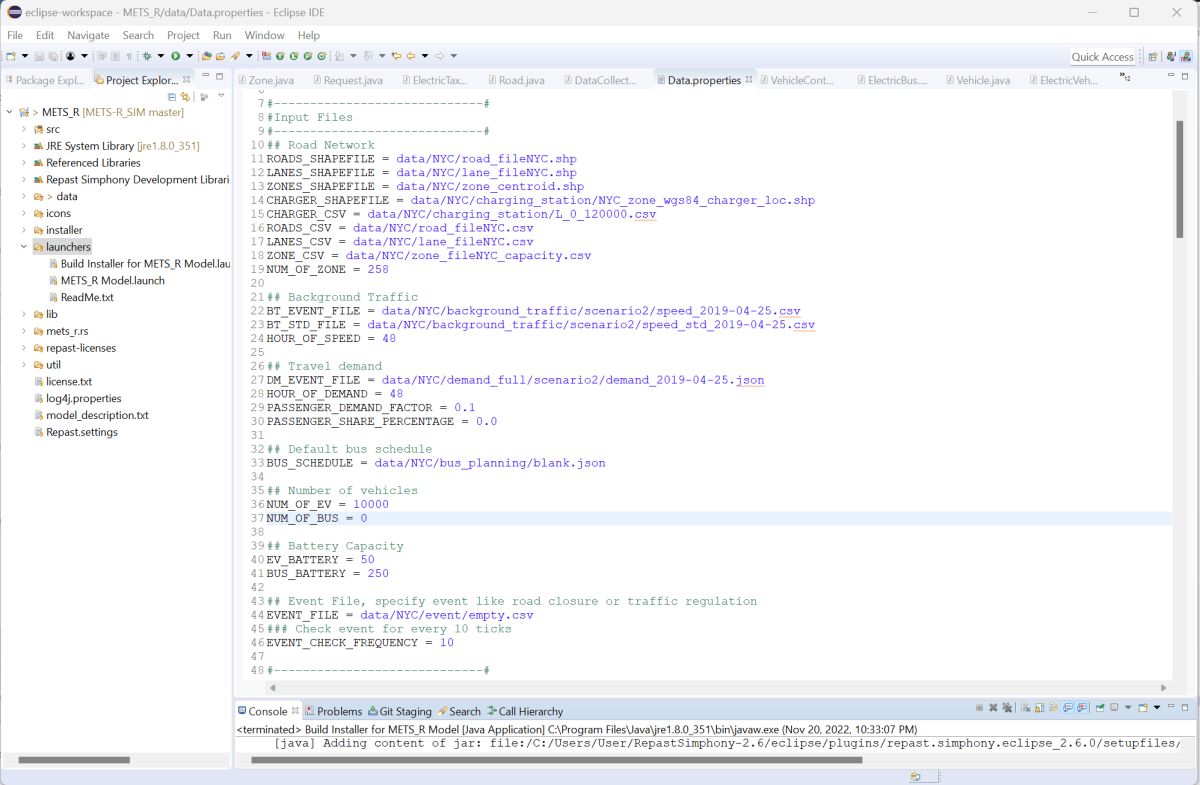Open the Project Explorer view menu arrow
The width and height of the screenshot is (1200, 785).
pyautogui.click(x=221, y=95)
